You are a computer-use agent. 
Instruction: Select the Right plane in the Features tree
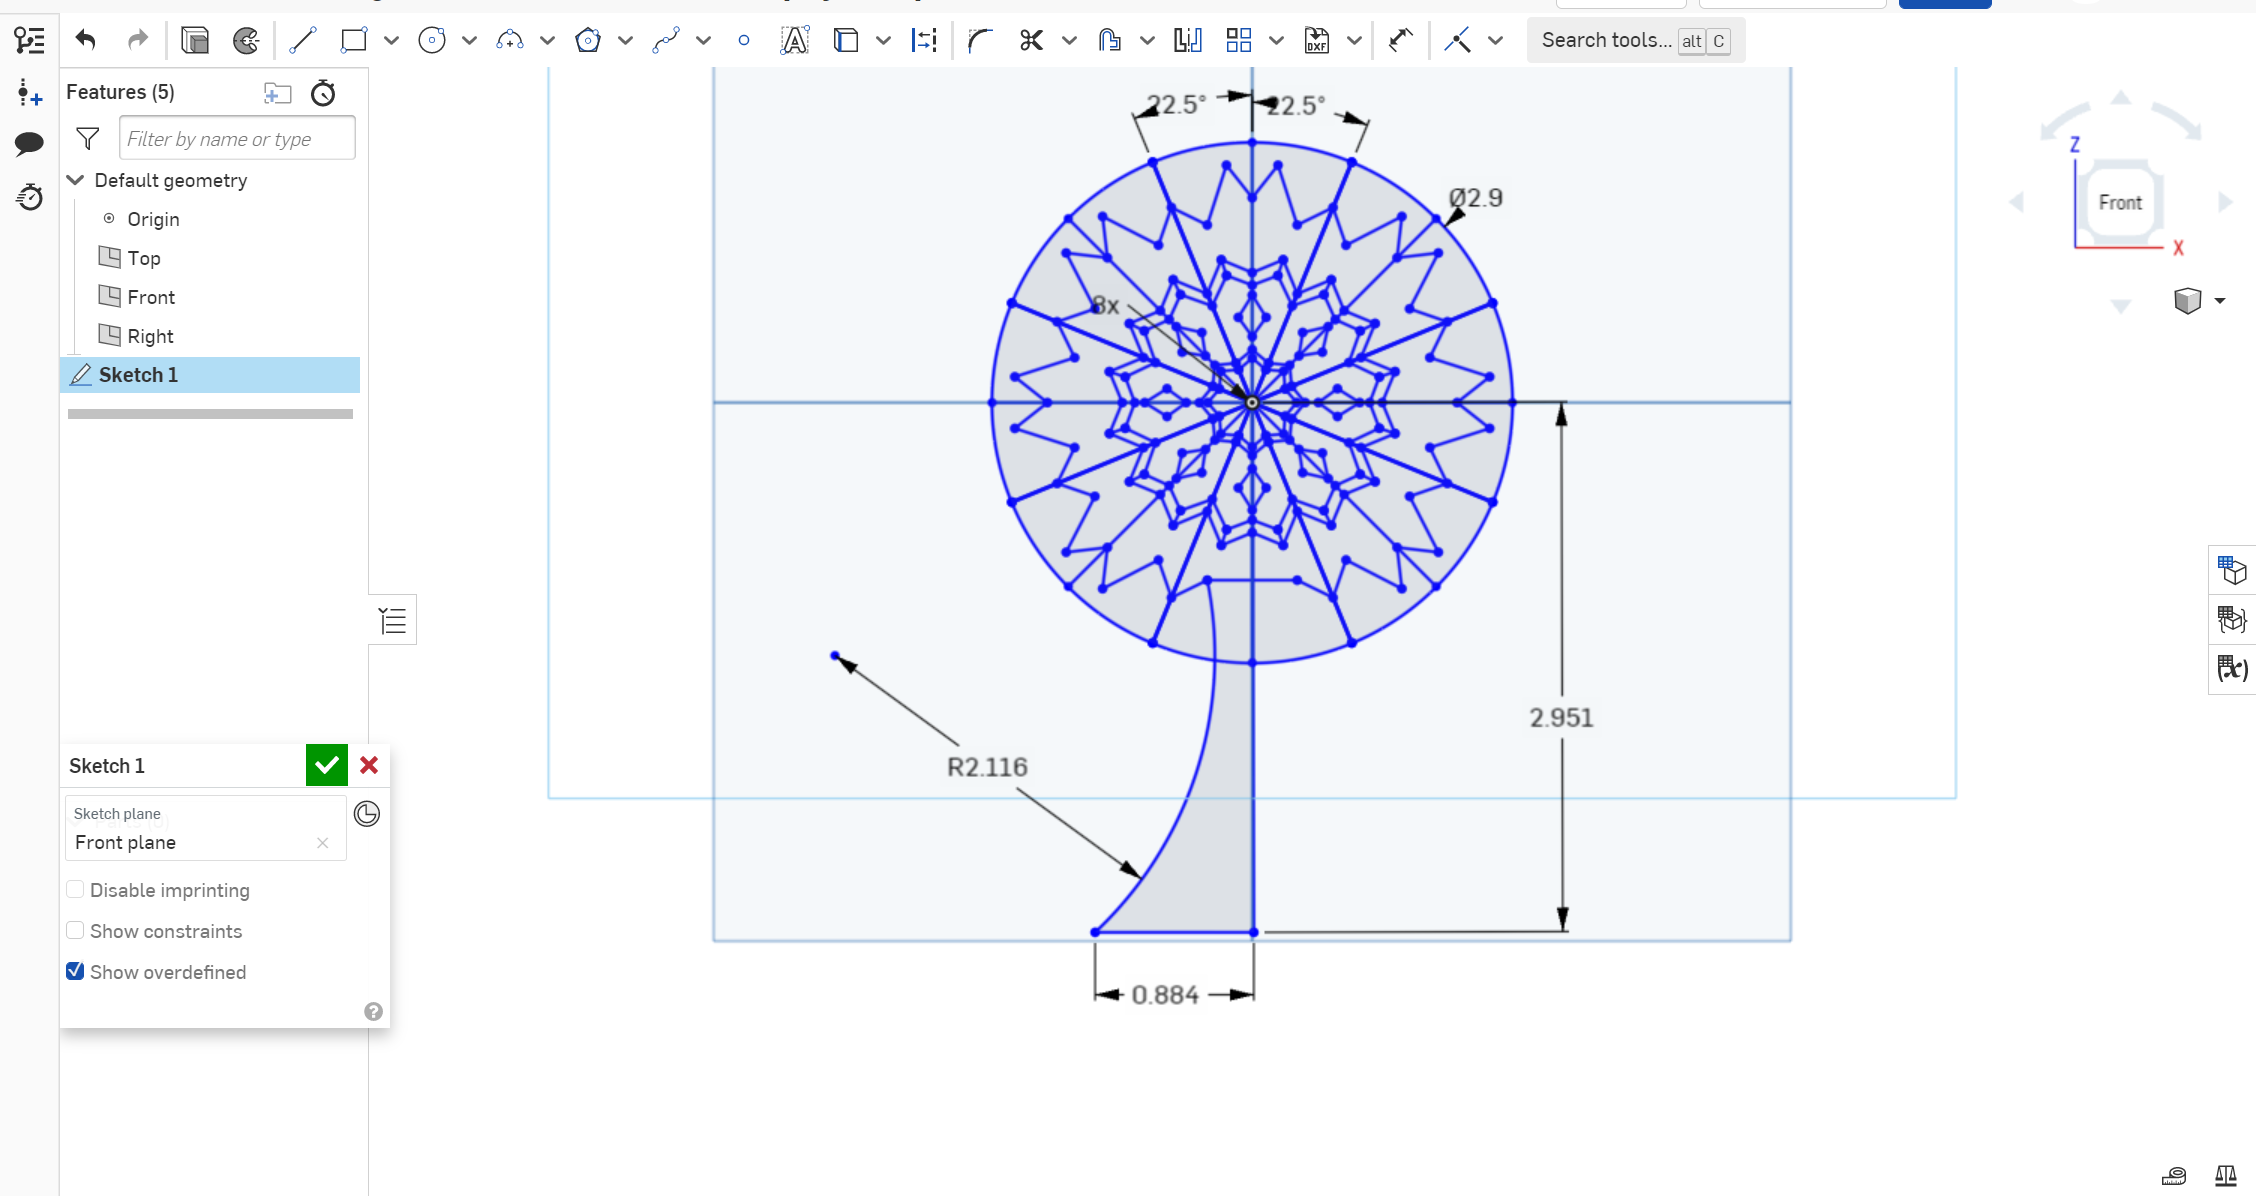151,336
